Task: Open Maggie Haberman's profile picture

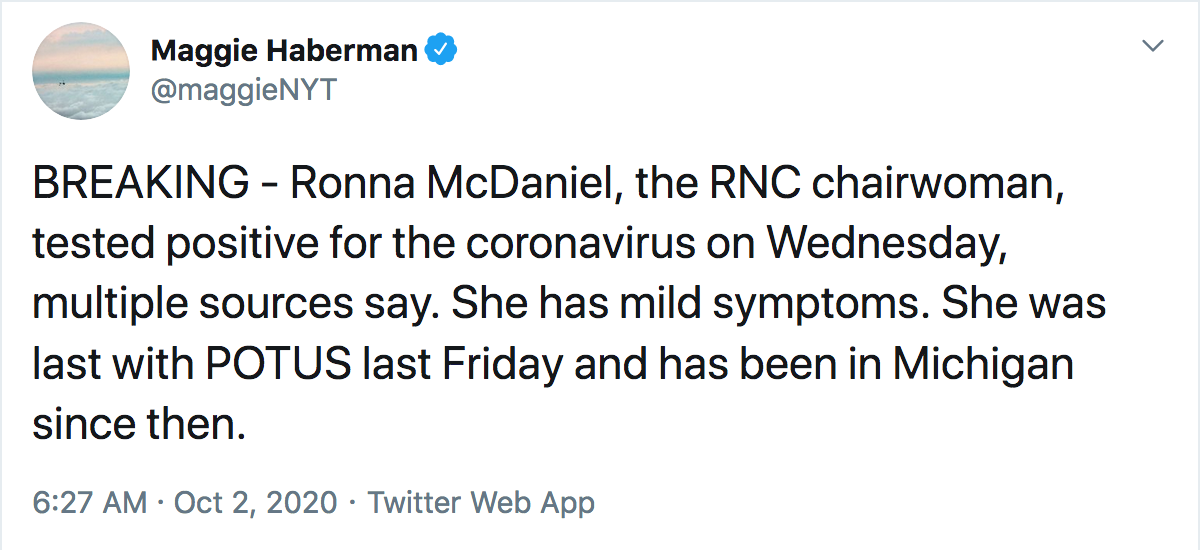Action: 81,71
